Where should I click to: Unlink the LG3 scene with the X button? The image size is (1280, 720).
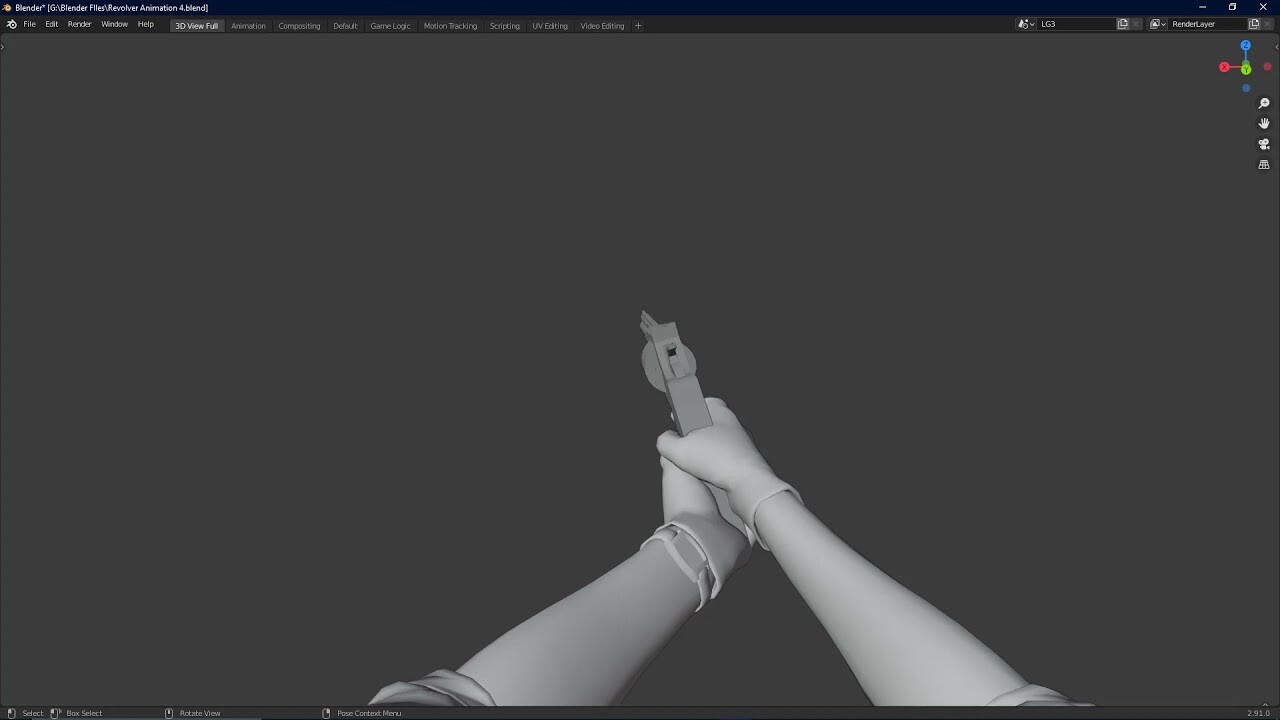pos(1136,24)
